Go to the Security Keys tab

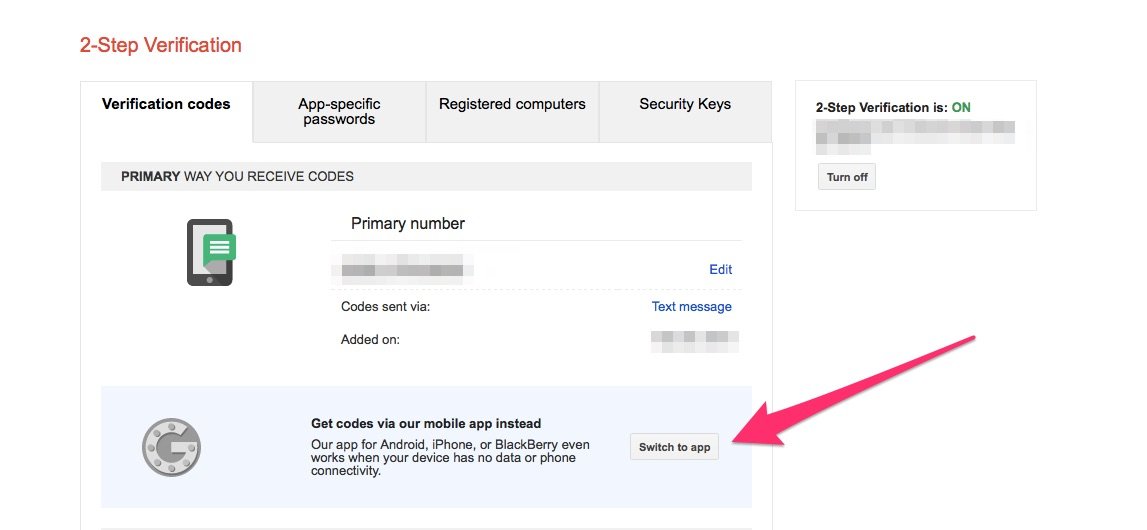pos(685,104)
